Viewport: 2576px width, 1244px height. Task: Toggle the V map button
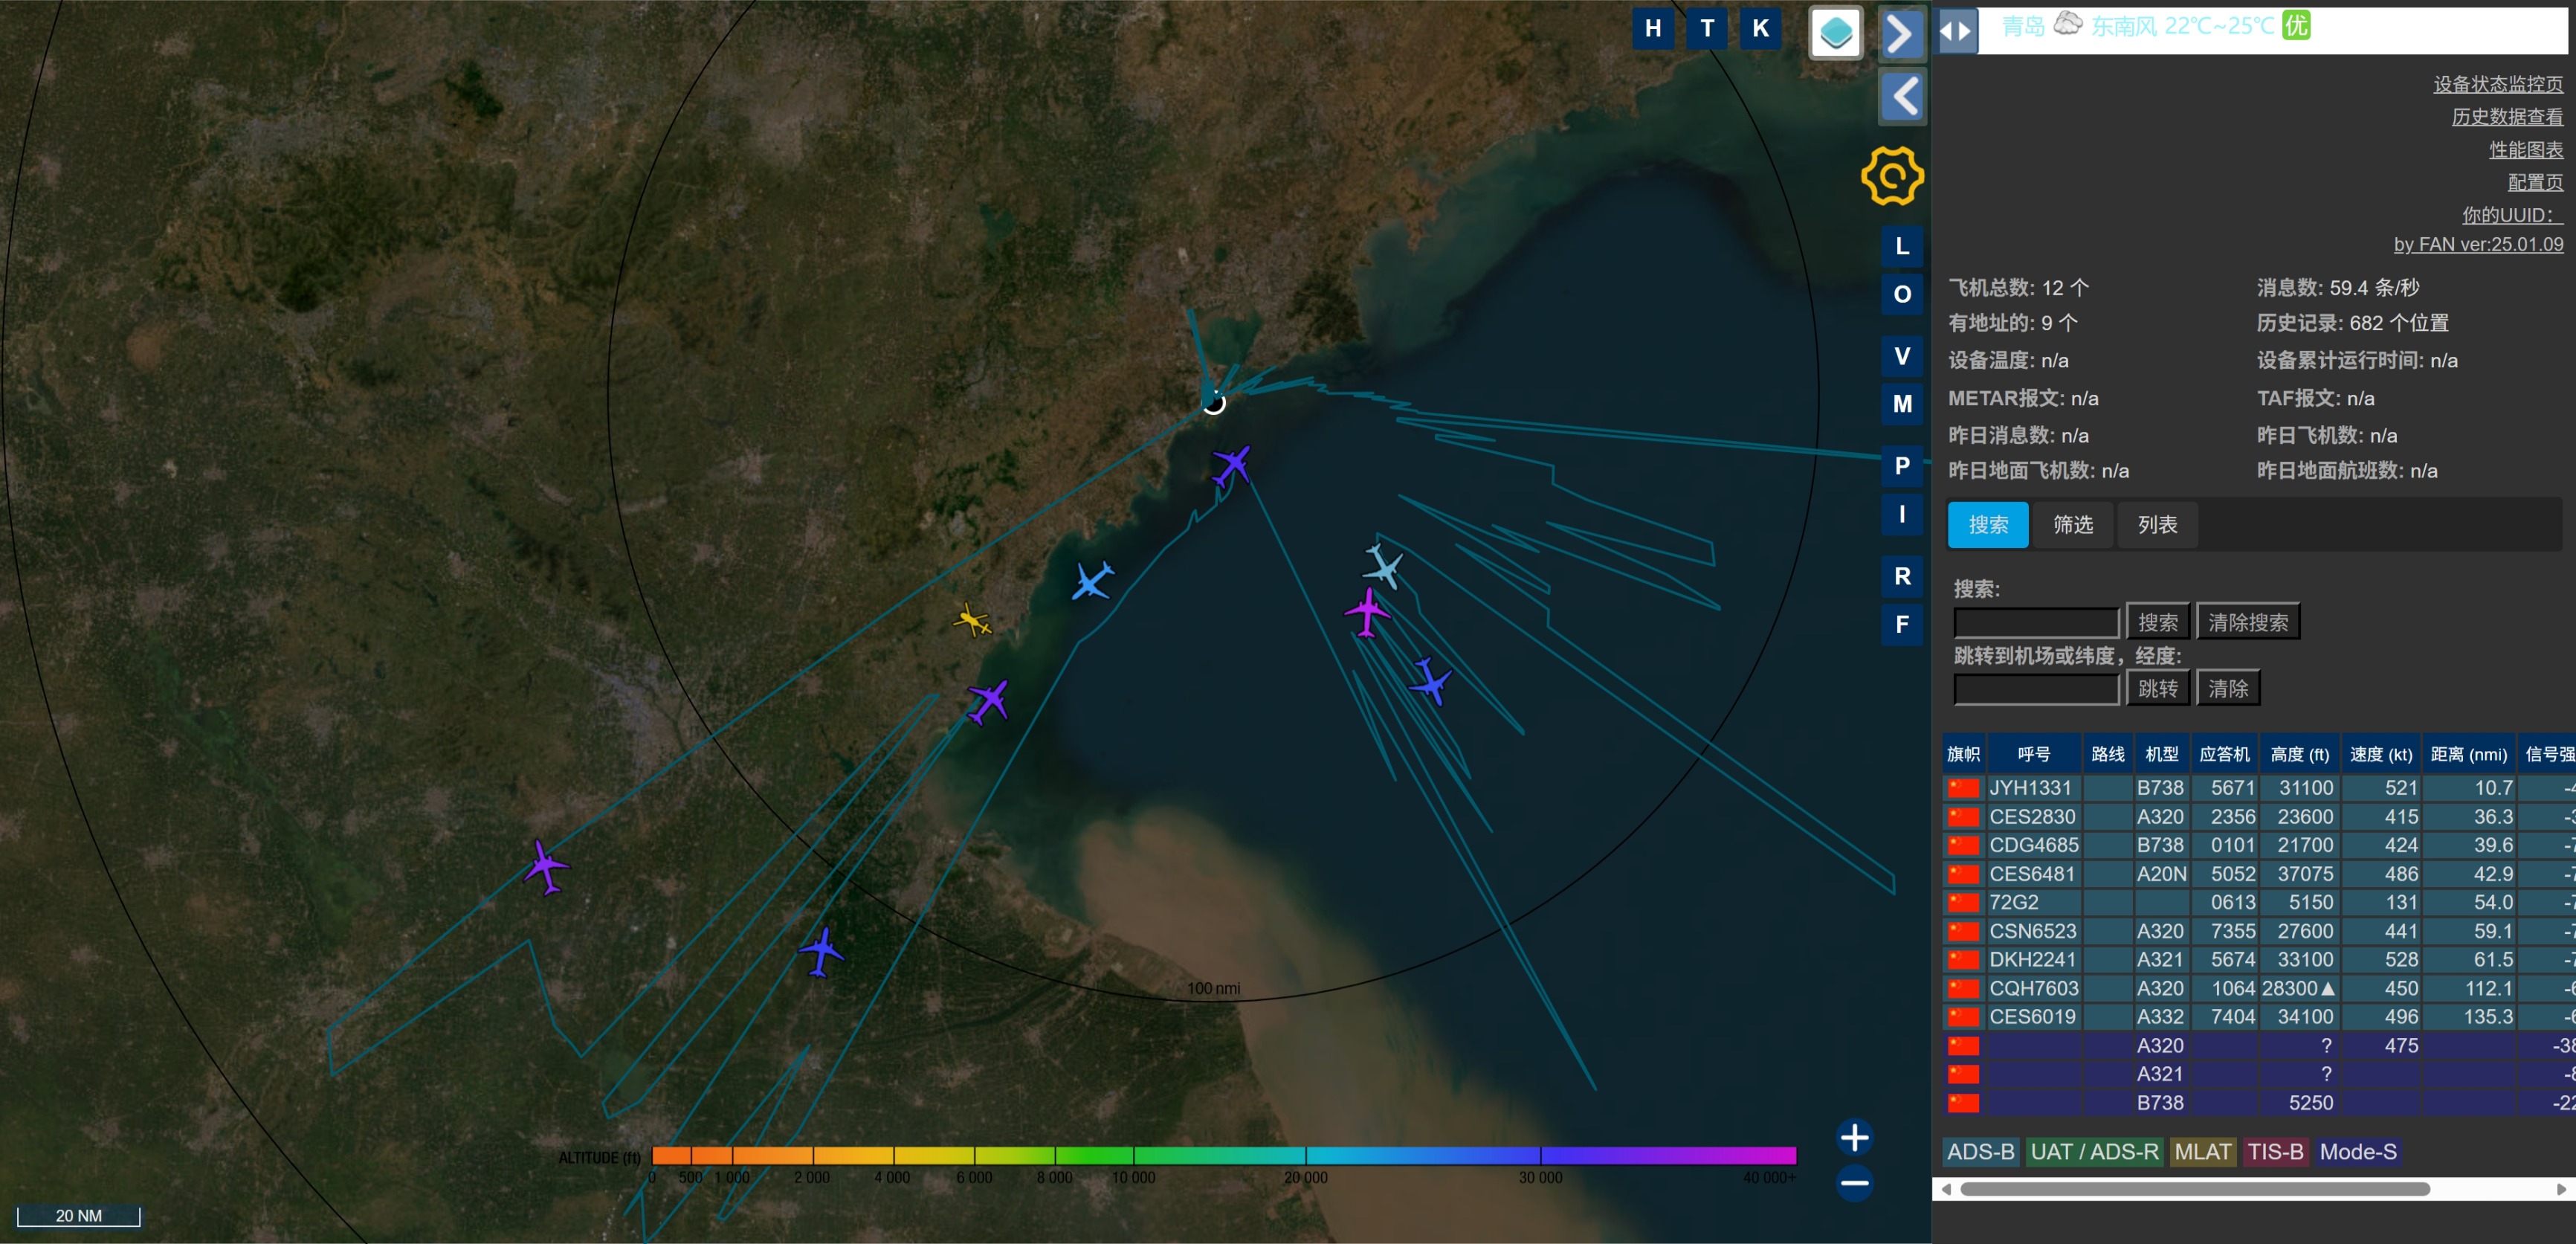click(1902, 356)
